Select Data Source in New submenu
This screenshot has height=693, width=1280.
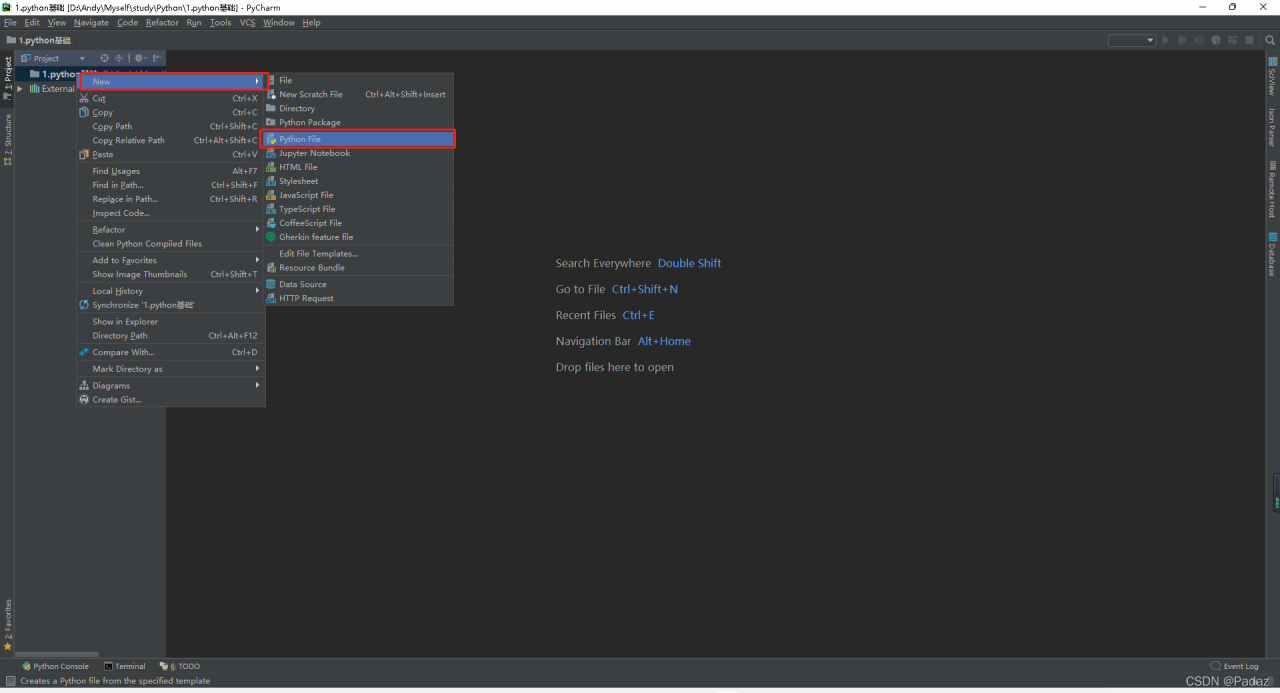point(358,284)
